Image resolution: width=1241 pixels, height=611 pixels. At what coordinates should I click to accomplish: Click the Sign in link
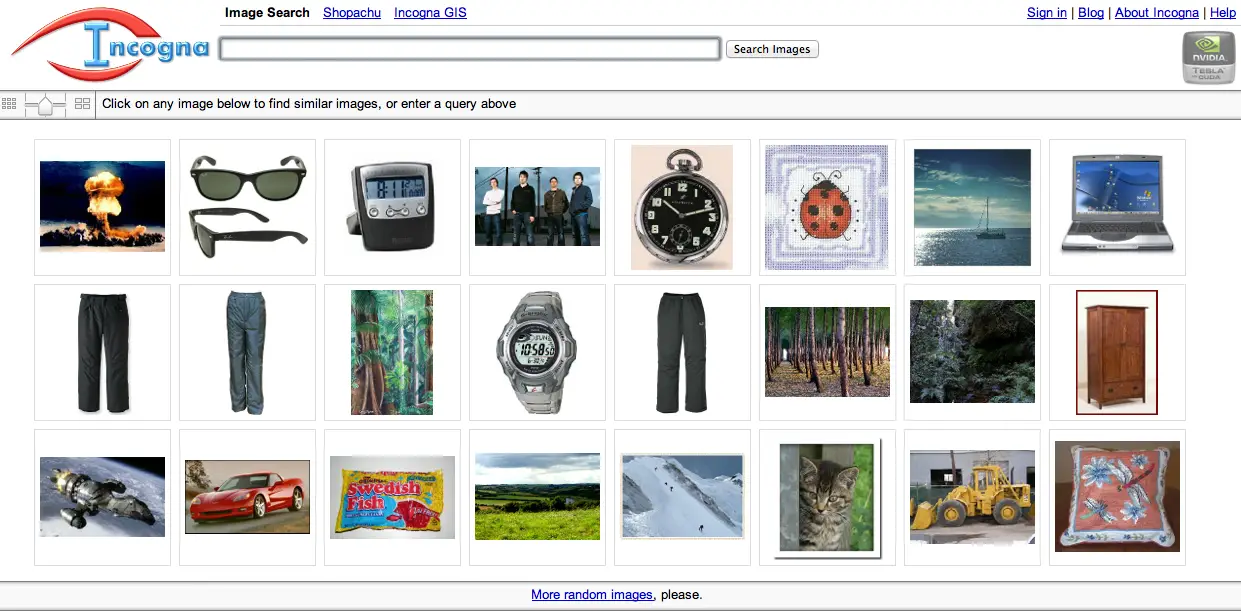pos(1046,13)
